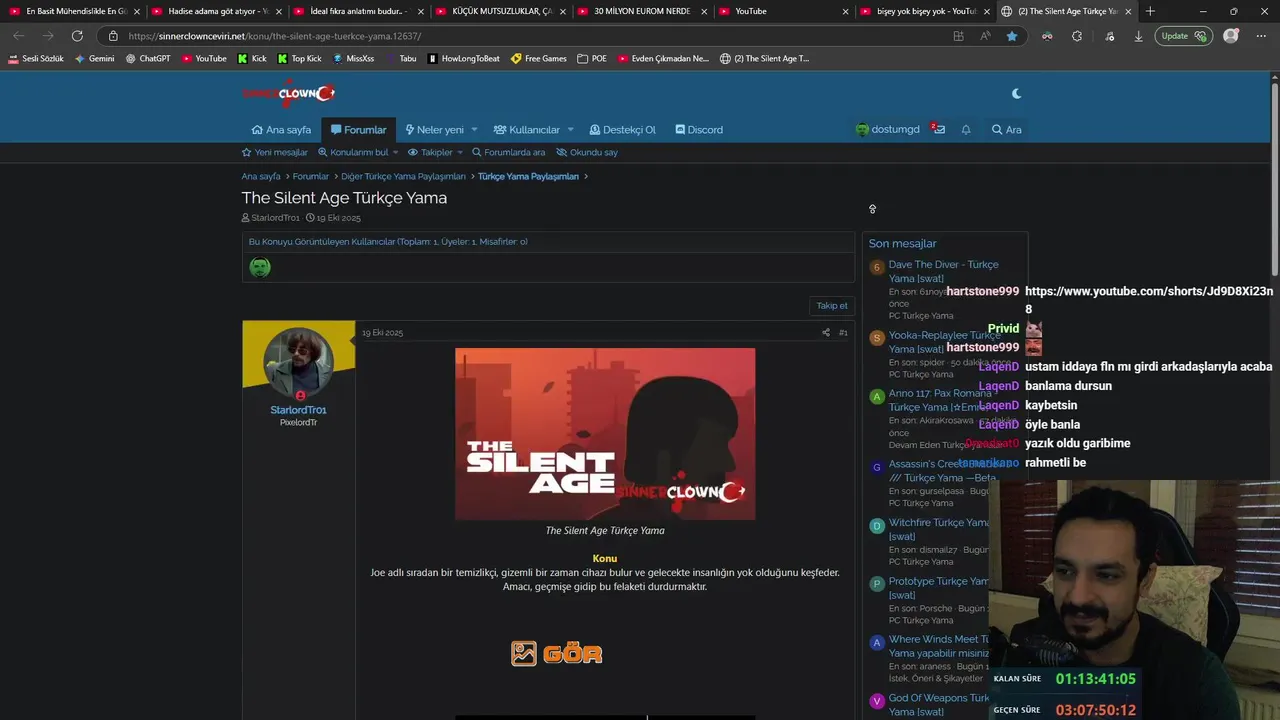The image size is (1280, 720).
Task: Open the Witchfire Türkçe Yama thread
Action: [939, 529]
